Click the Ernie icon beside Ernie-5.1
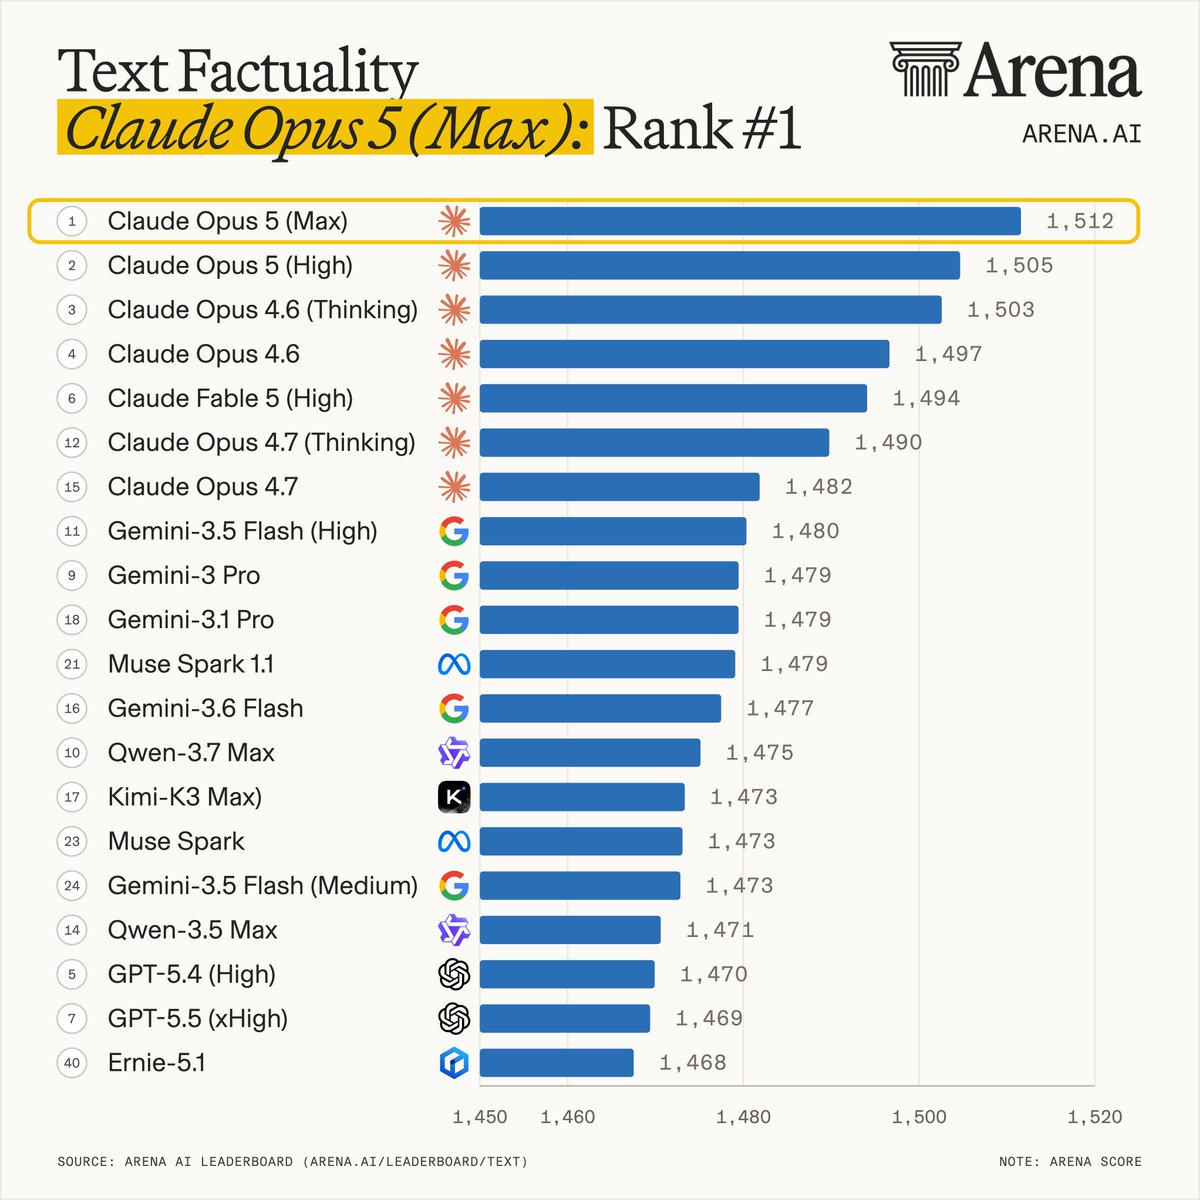Image resolution: width=1200 pixels, height=1200 pixels. pos(454,1062)
